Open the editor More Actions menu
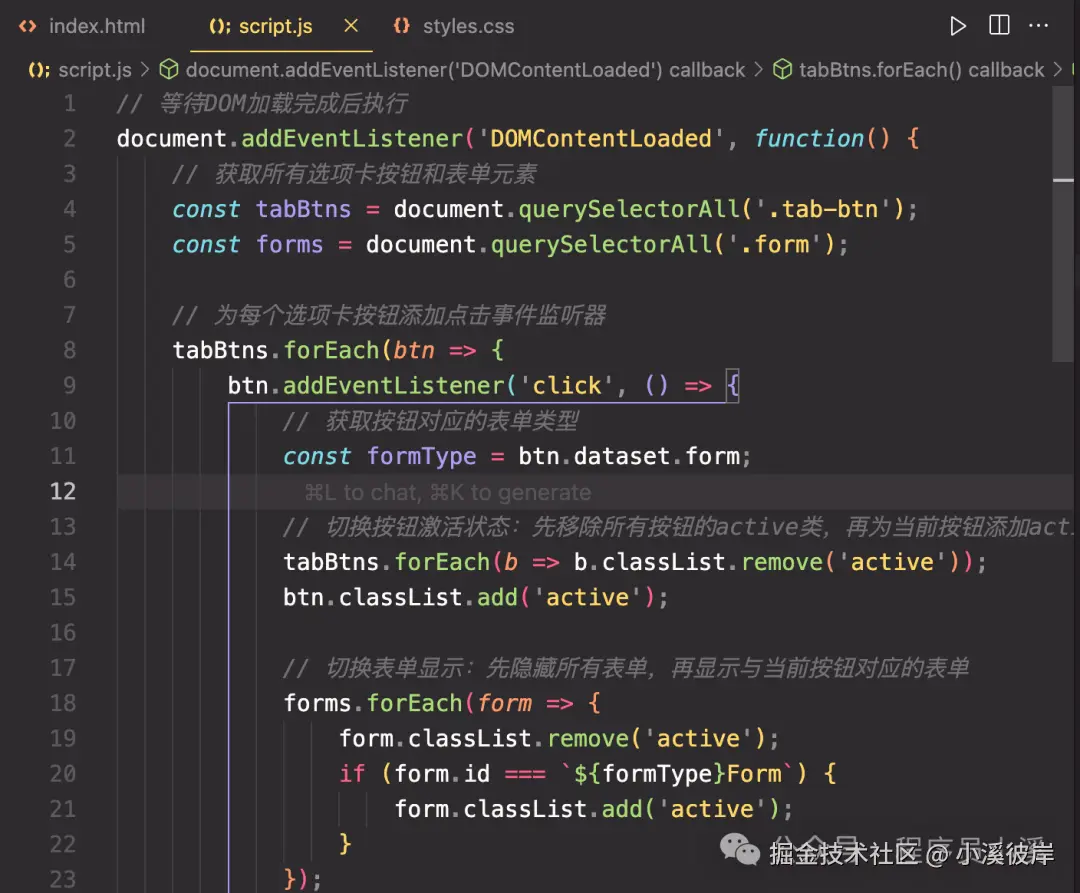 (1038, 25)
